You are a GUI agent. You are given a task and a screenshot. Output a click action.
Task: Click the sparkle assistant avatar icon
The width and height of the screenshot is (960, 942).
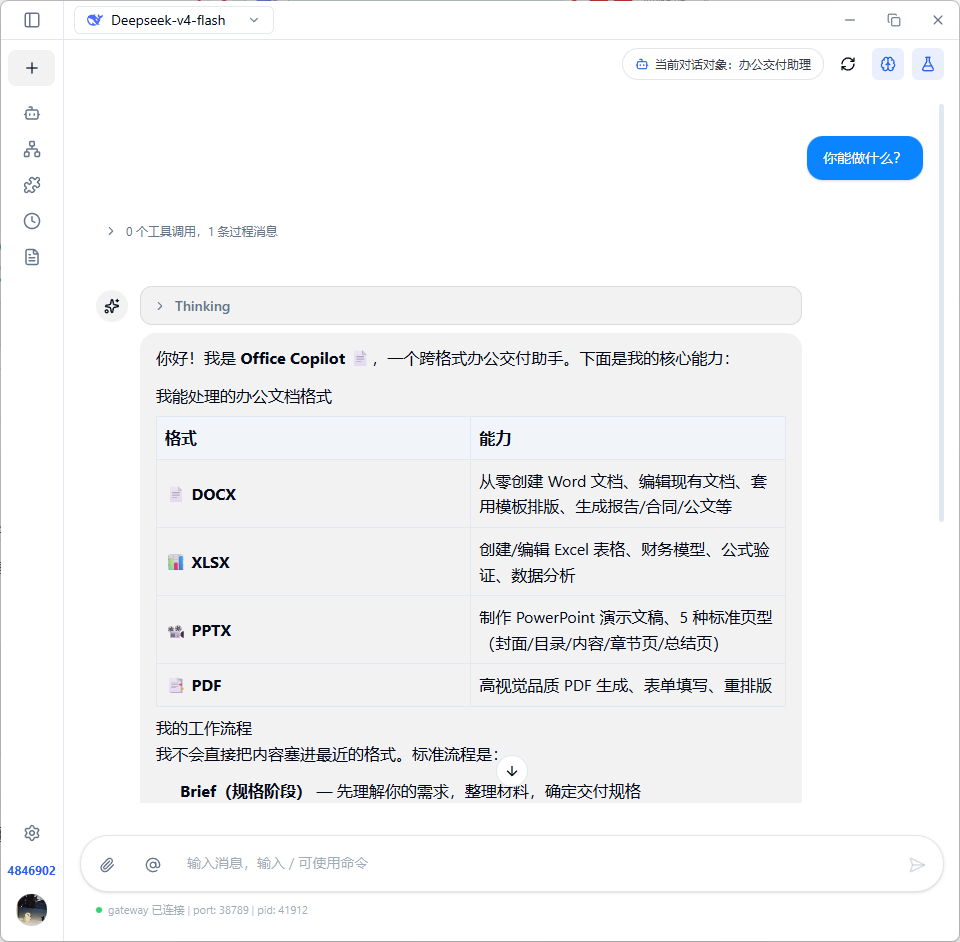(x=112, y=306)
